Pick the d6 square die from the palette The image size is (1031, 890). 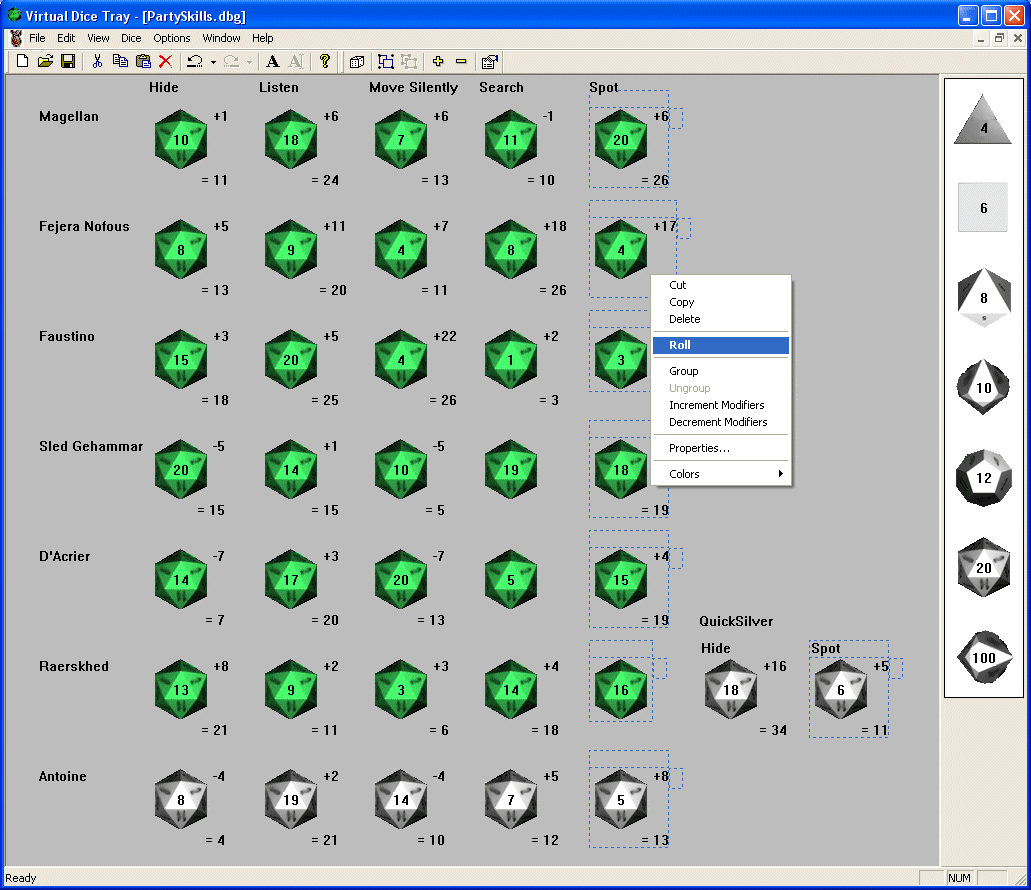tap(983, 207)
